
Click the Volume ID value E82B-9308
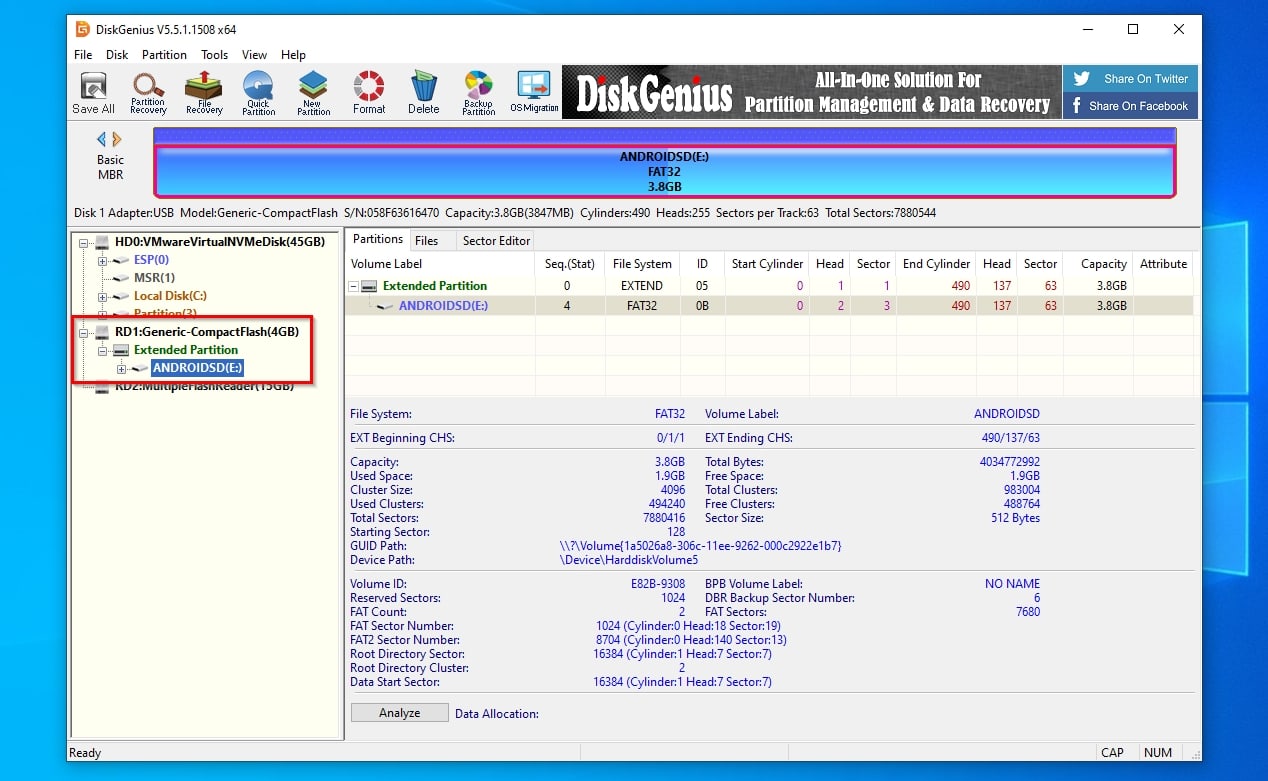pyautogui.click(x=659, y=584)
